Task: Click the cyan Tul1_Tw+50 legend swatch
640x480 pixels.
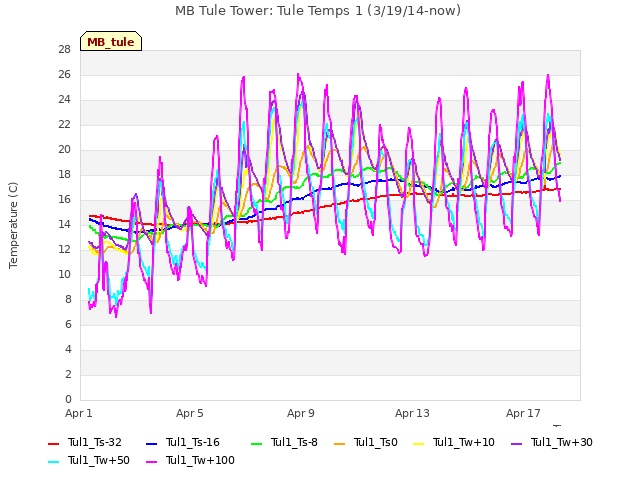Action: pyautogui.click(x=53, y=462)
